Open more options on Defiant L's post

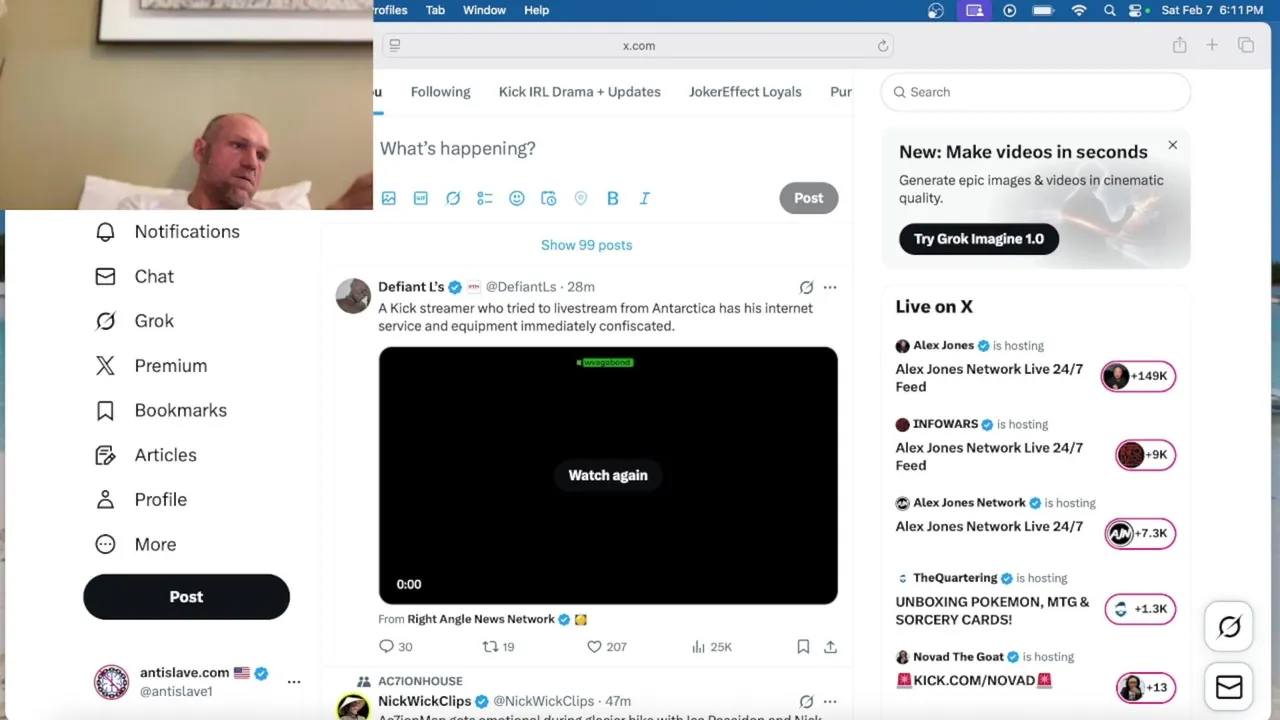pos(830,287)
